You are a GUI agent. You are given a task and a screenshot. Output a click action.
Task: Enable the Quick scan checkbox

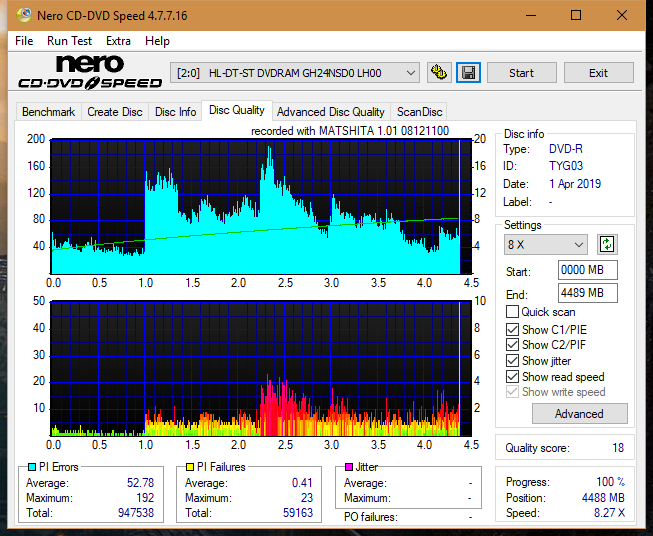click(512, 312)
